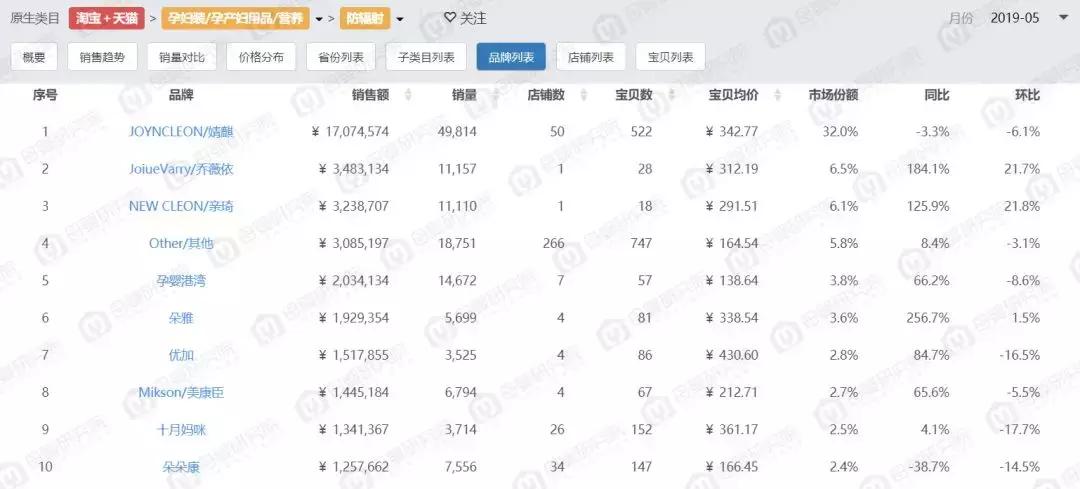Expand the 防辐射 category dropdown arrow
1080x489 pixels.
400,19
